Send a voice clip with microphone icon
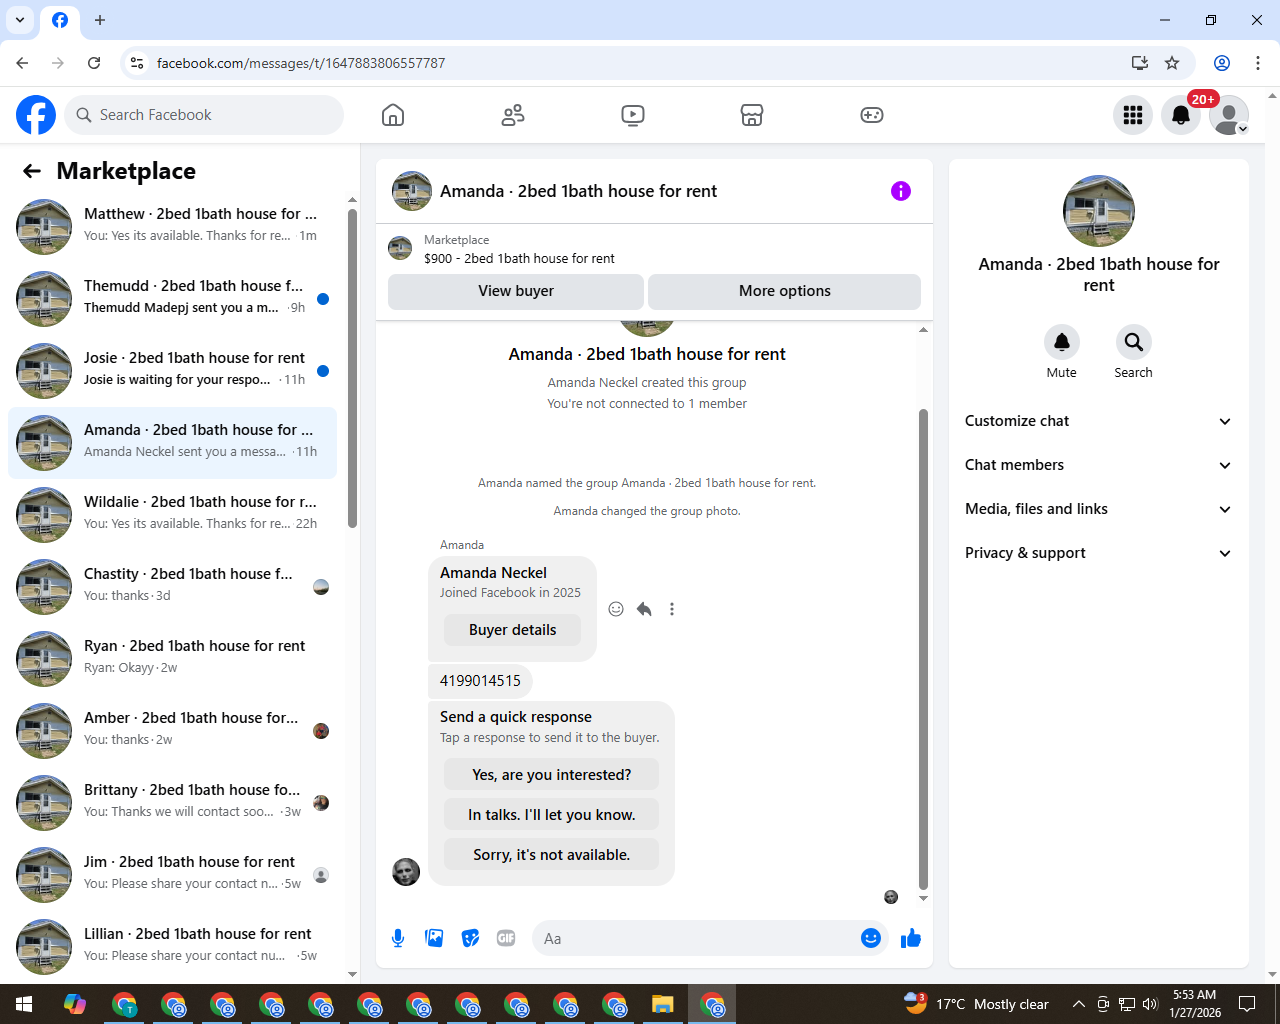This screenshot has height=1024, width=1280. tap(398, 938)
